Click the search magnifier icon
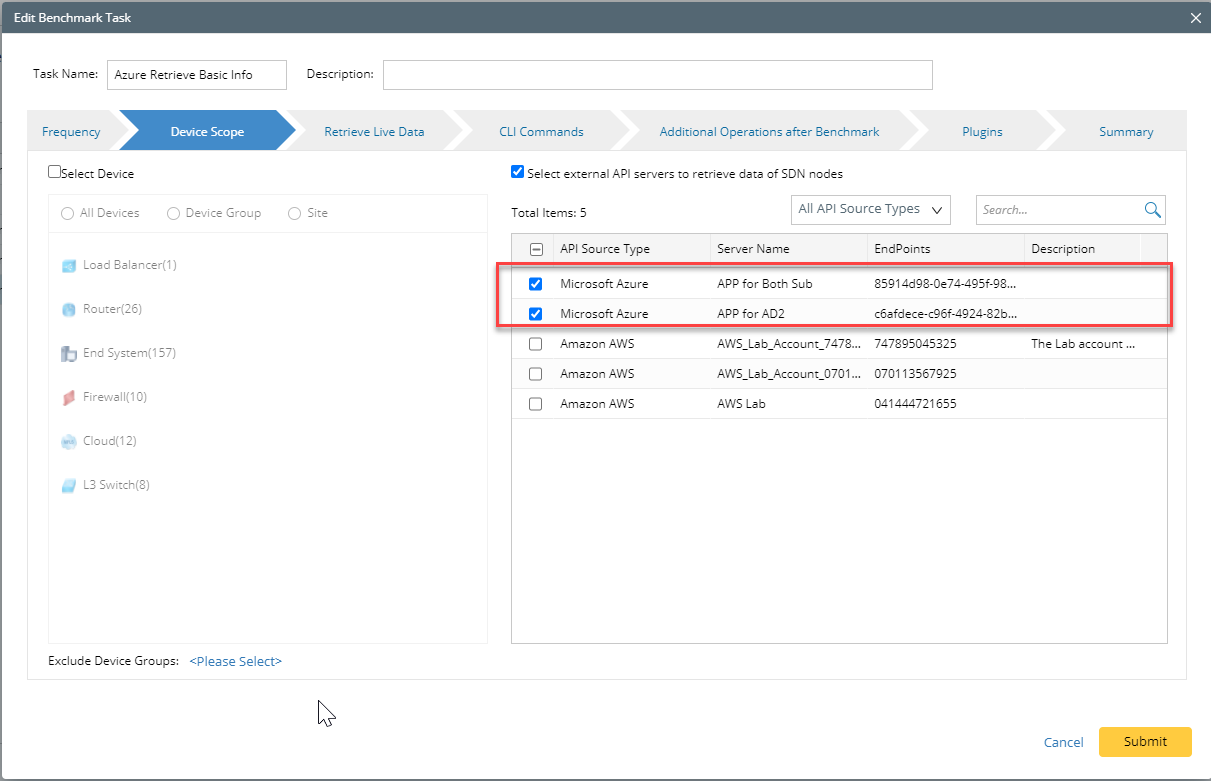 pyautogui.click(x=1153, y=210)
